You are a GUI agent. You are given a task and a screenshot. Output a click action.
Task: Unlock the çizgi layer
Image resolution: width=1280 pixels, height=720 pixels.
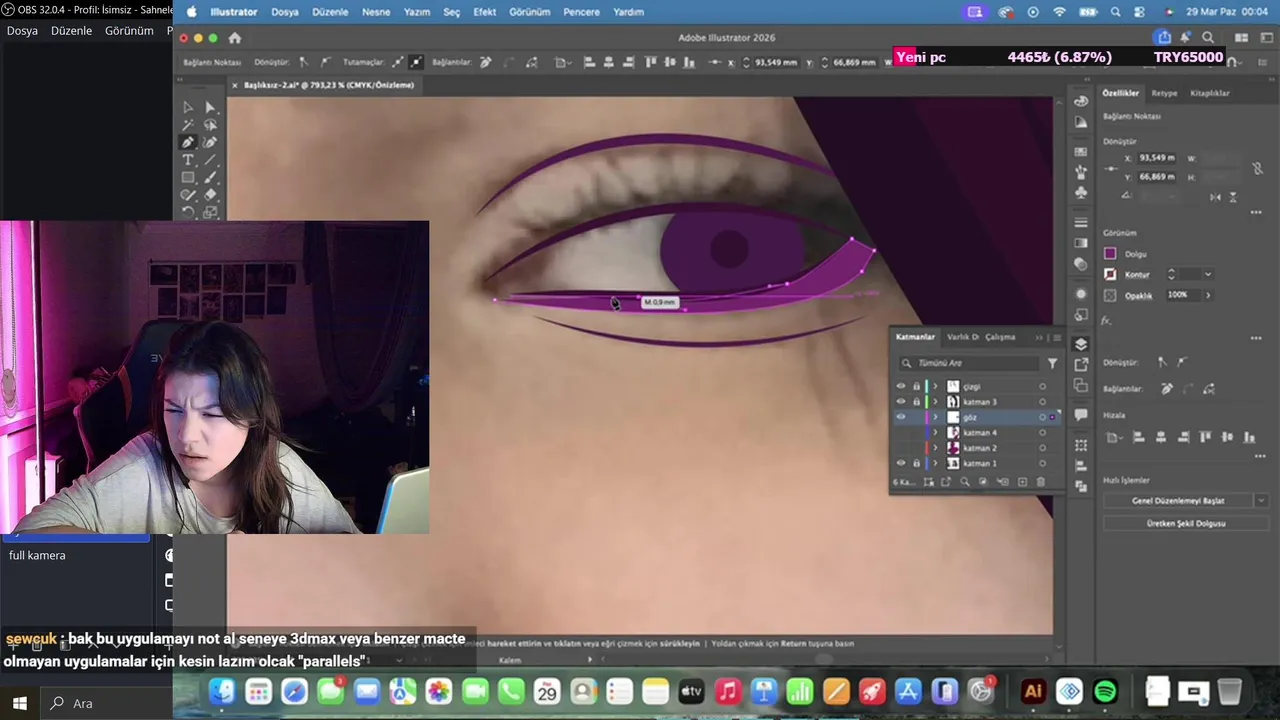916,386
